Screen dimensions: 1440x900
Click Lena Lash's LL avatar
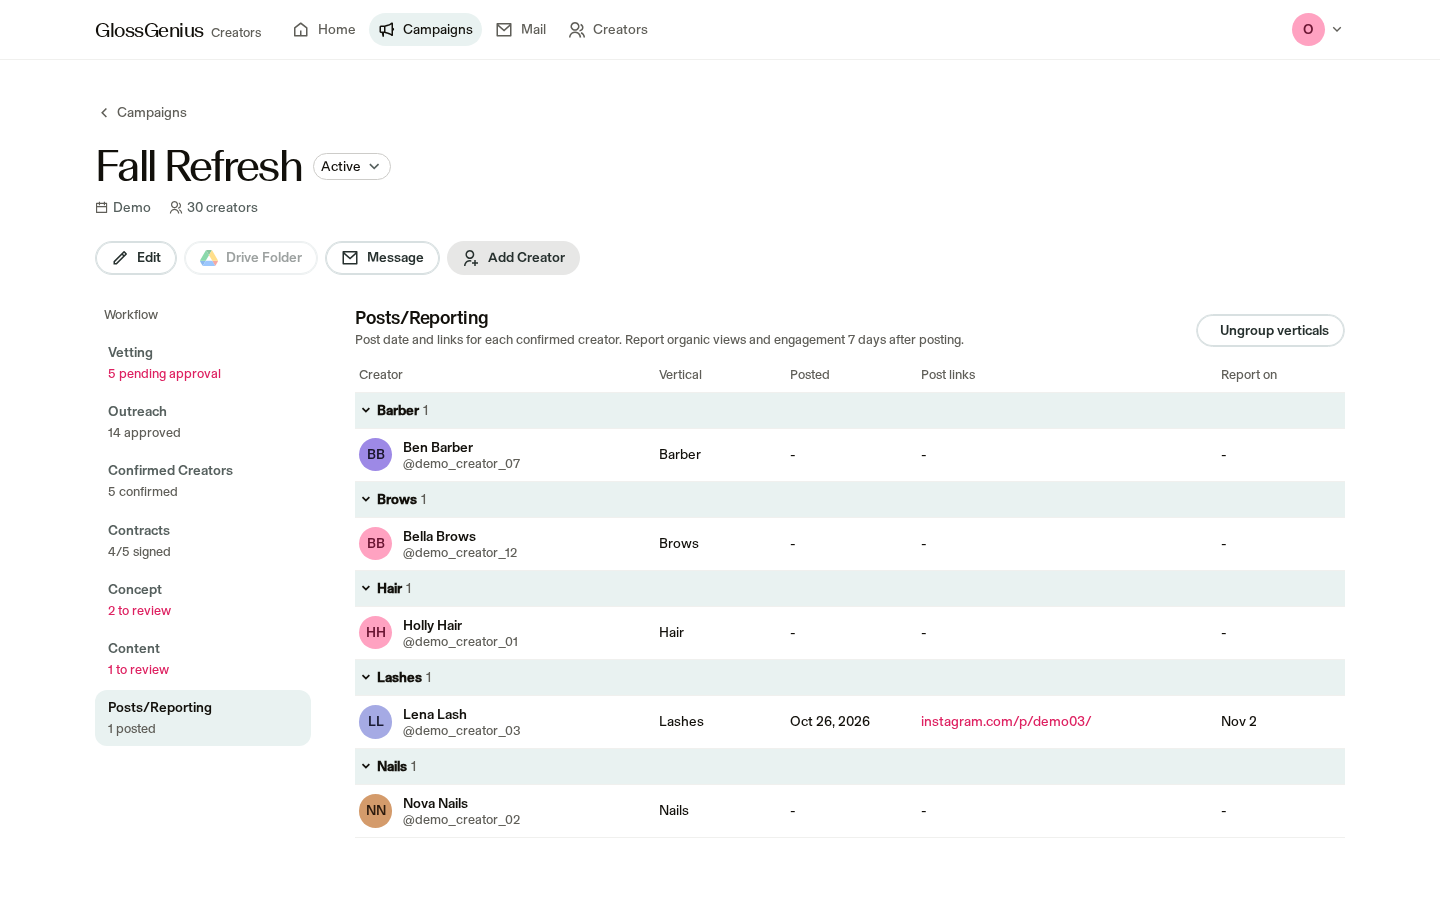(x=375, y=722)
